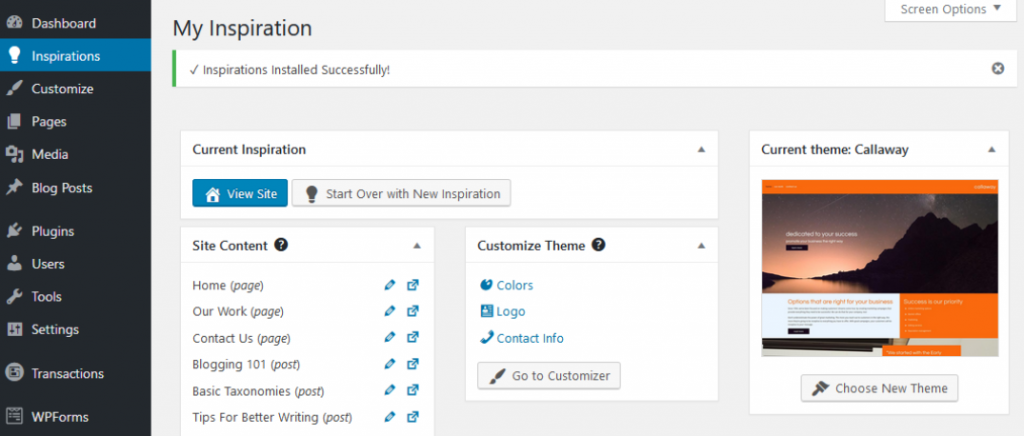Click the Settings sliders icon

(14, 329)
